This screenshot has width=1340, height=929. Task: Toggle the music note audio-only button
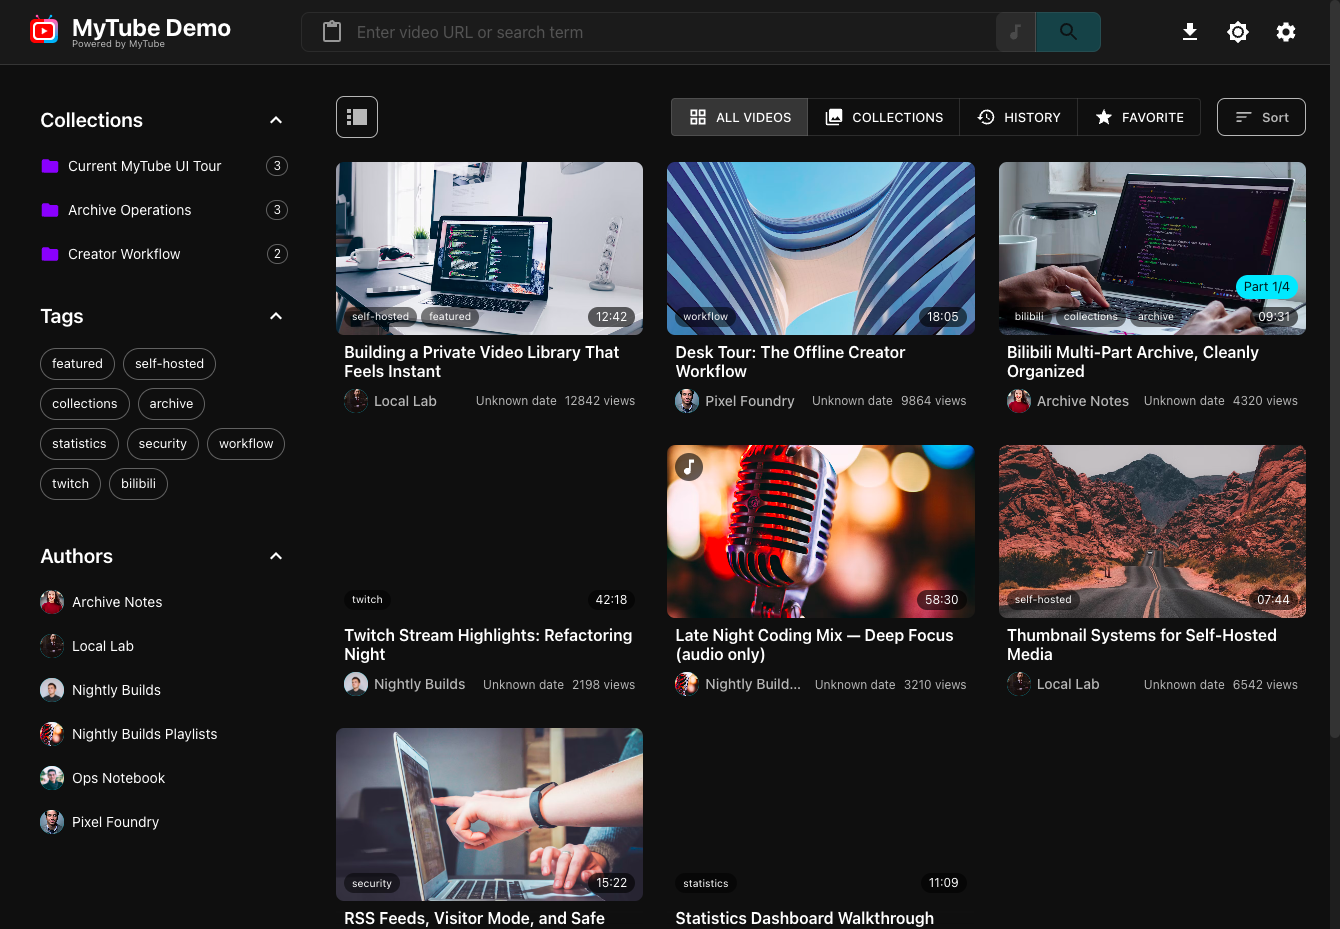click(x=1016, y=32)
